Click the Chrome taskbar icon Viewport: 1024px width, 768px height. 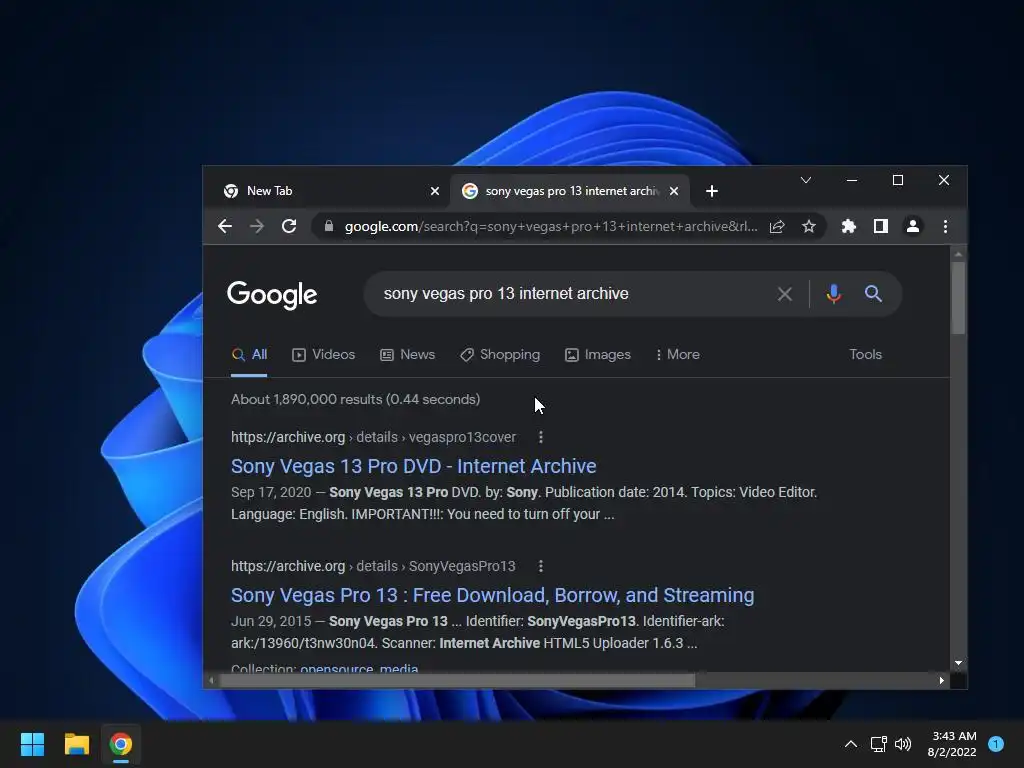tap(121, 744)
